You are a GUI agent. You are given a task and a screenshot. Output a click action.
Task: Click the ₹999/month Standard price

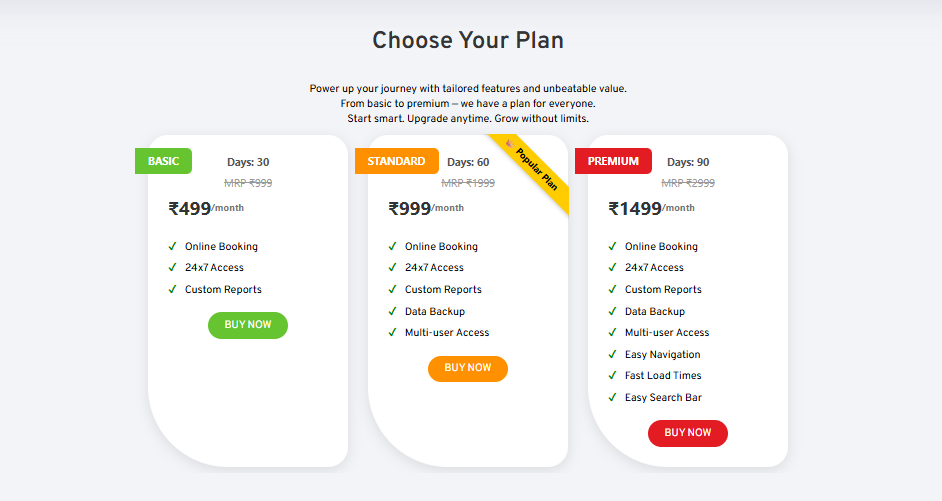coord(426,209)
